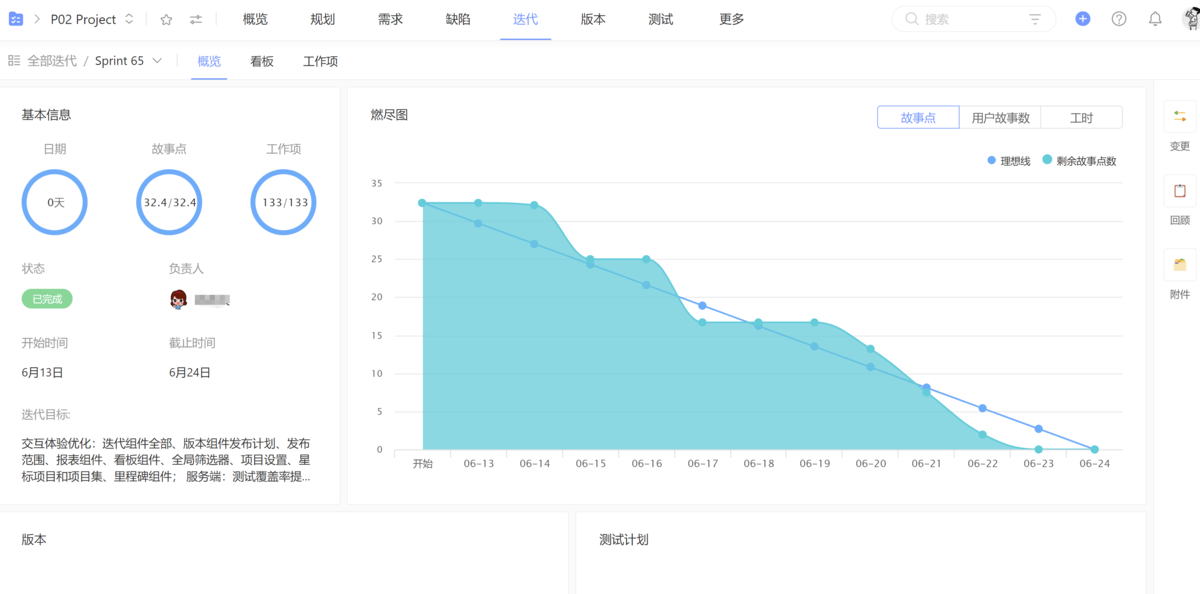Click the search filter icon
1200x594 pixels.
tap(1035, 19)
